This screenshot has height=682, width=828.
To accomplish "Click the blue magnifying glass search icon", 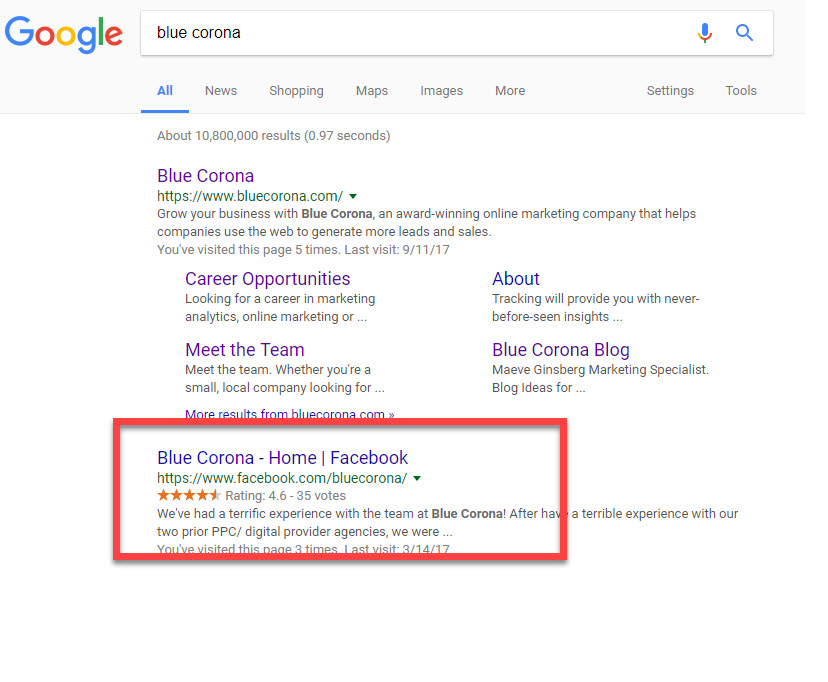I will [x=744, y=33].
